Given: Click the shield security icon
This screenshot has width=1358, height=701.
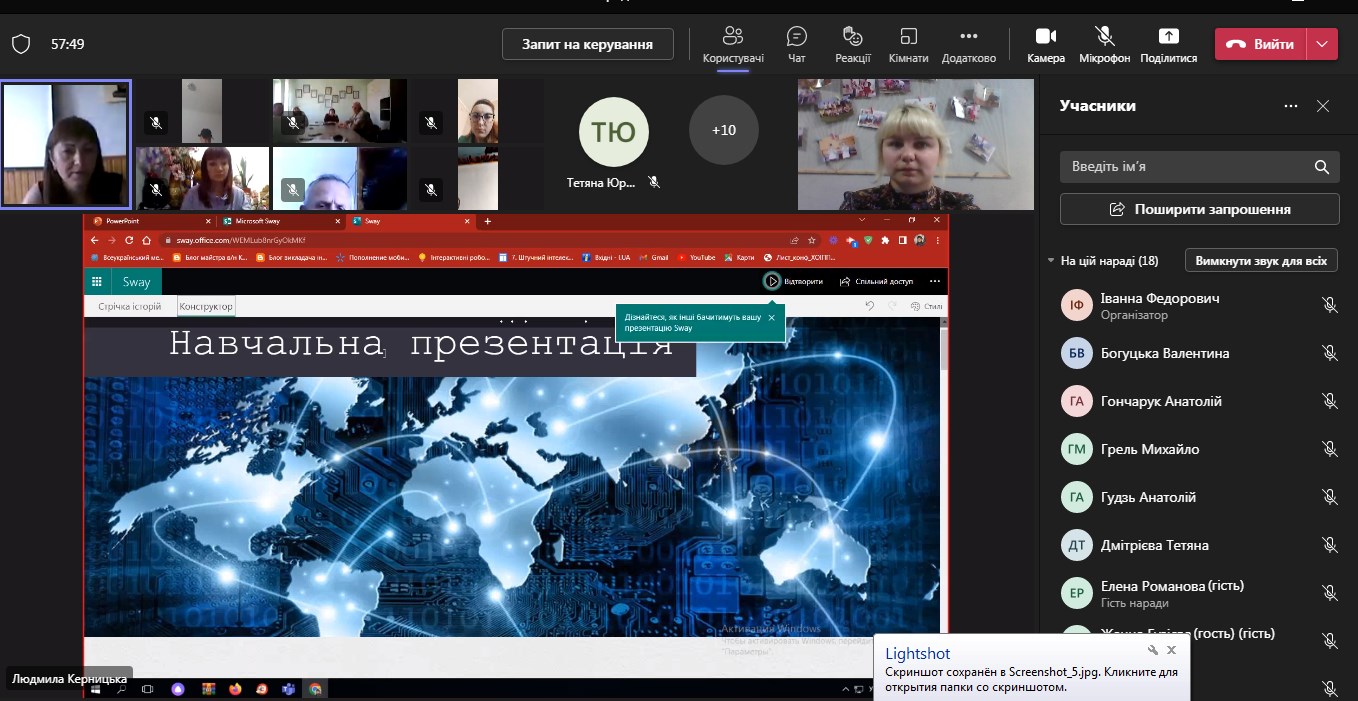Looking at the screenshot, I should (21, 44).
